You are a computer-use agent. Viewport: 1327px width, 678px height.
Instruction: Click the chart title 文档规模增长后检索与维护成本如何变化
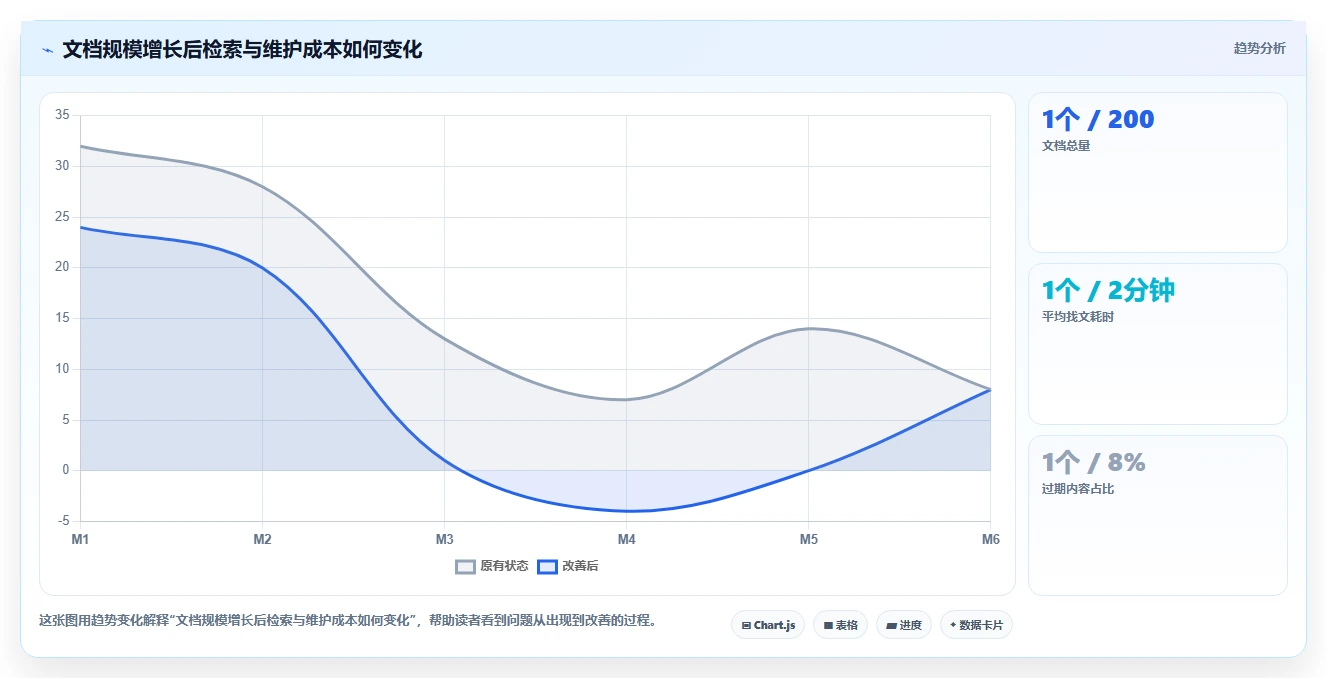tap(242, 49)
